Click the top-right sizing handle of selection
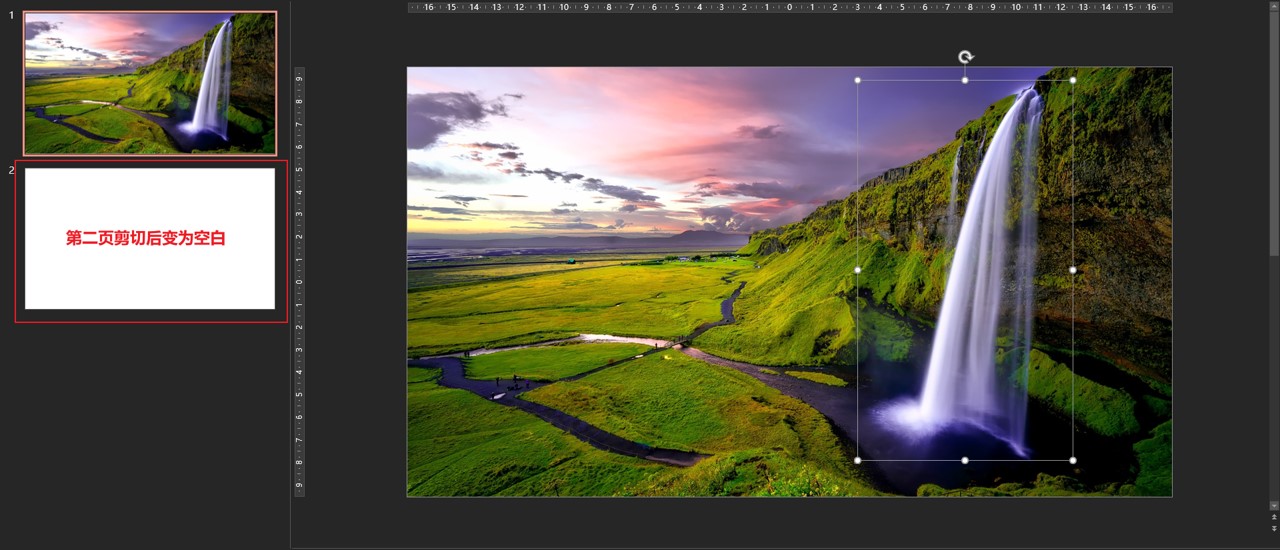1280x550 pixels. 1073,80
